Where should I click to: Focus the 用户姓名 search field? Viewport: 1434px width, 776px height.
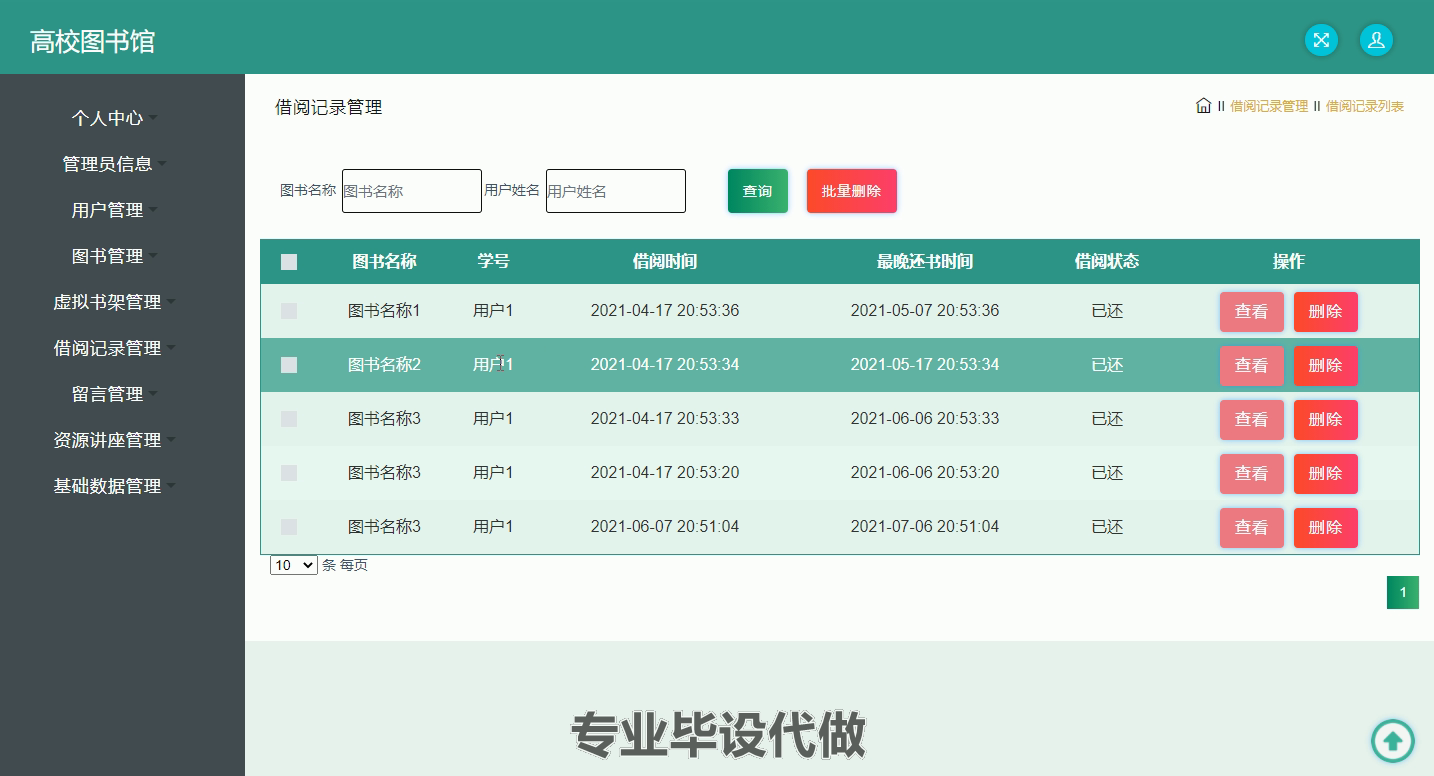point(616,191)
